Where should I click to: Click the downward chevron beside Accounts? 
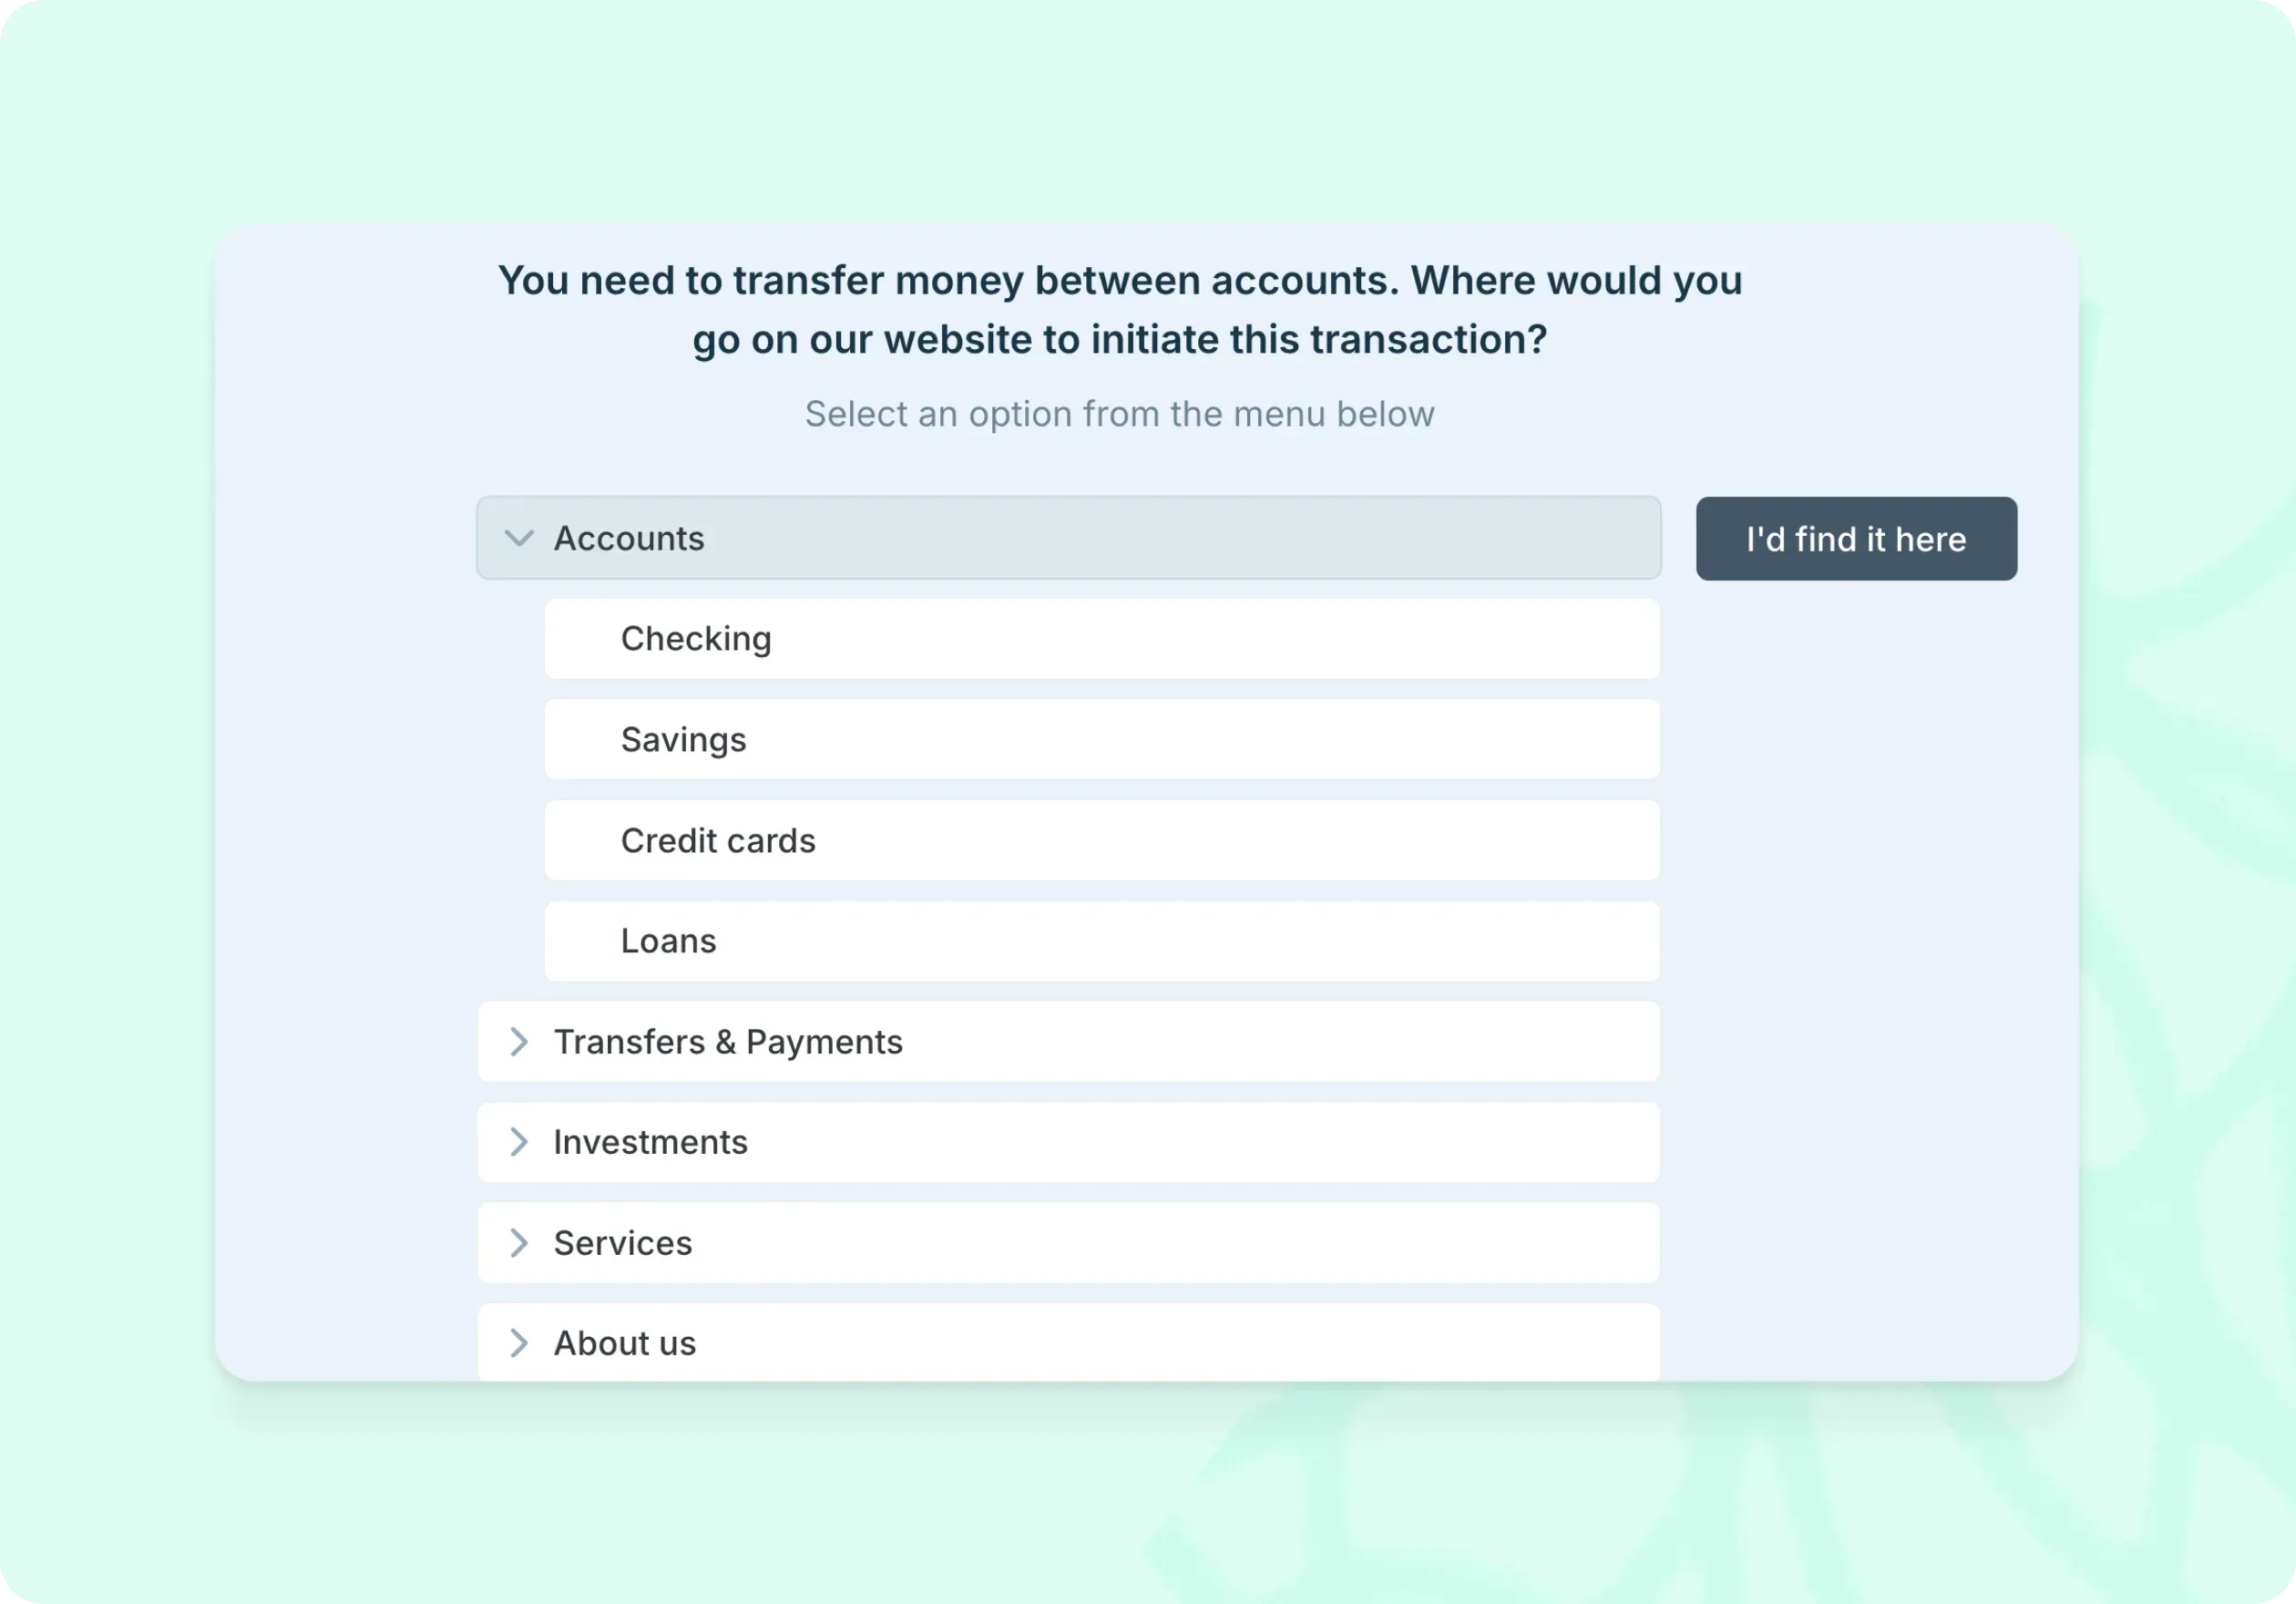[518, 538]
